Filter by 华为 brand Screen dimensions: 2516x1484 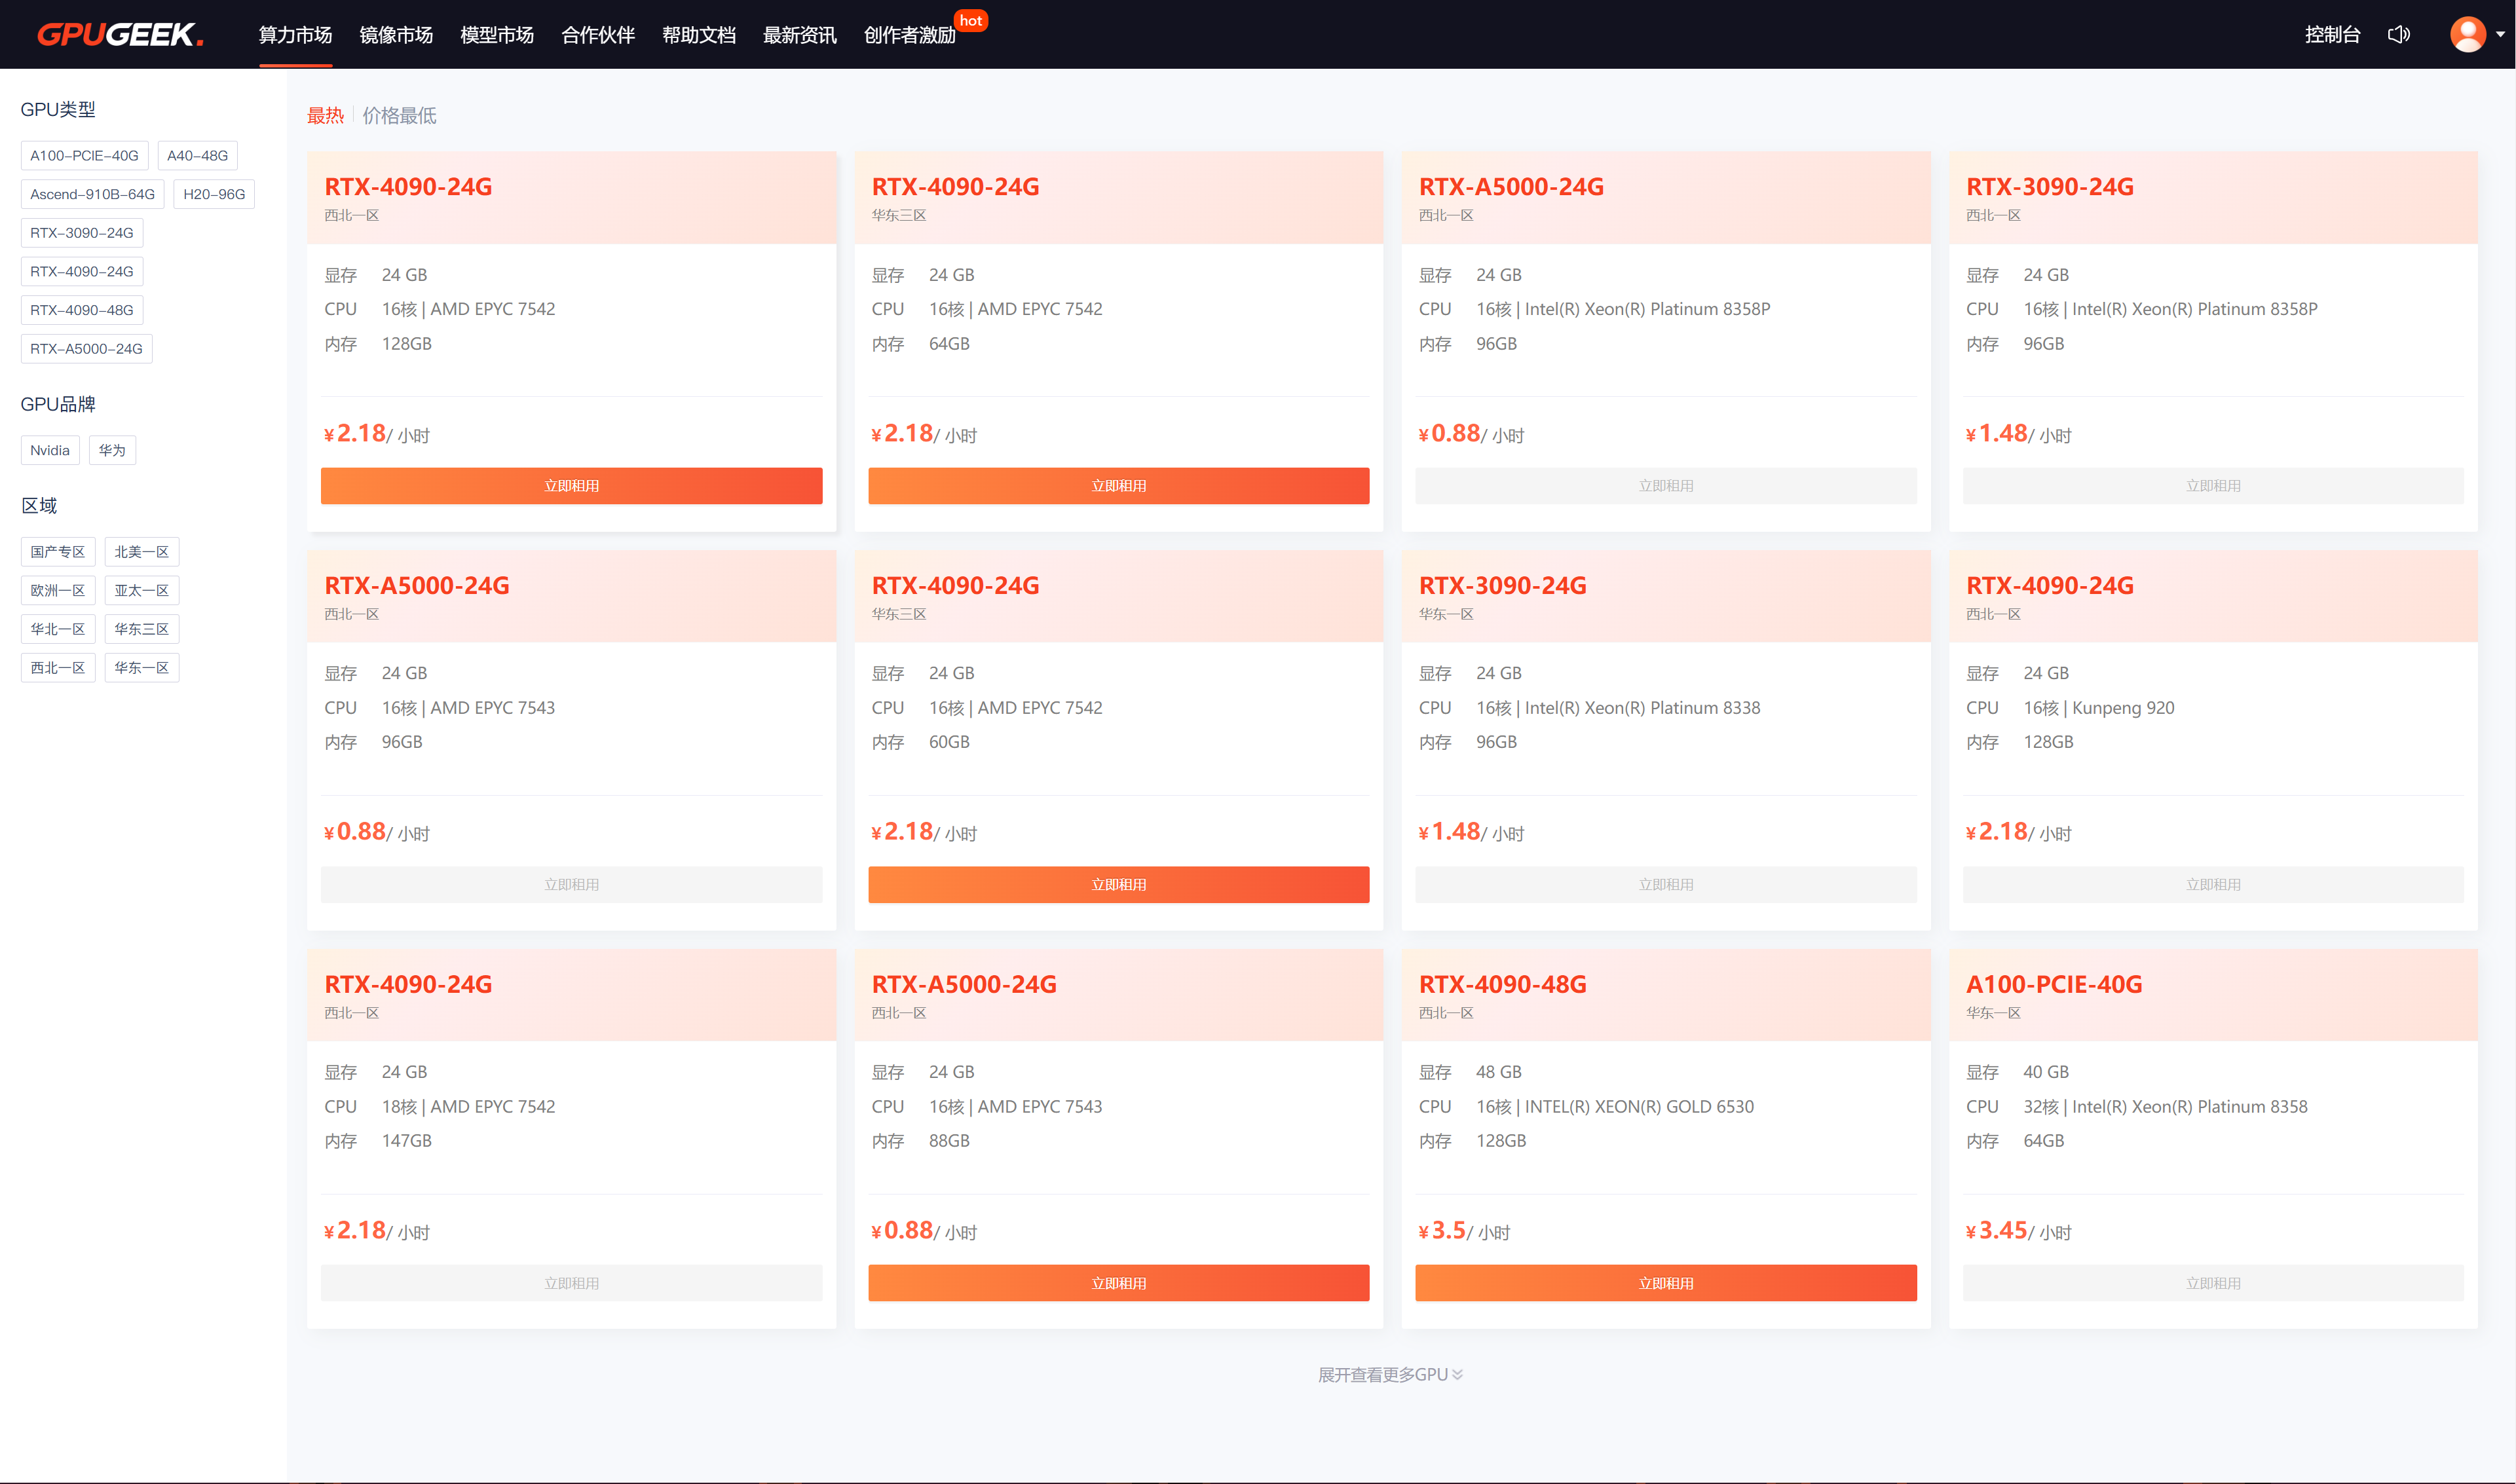112,450
